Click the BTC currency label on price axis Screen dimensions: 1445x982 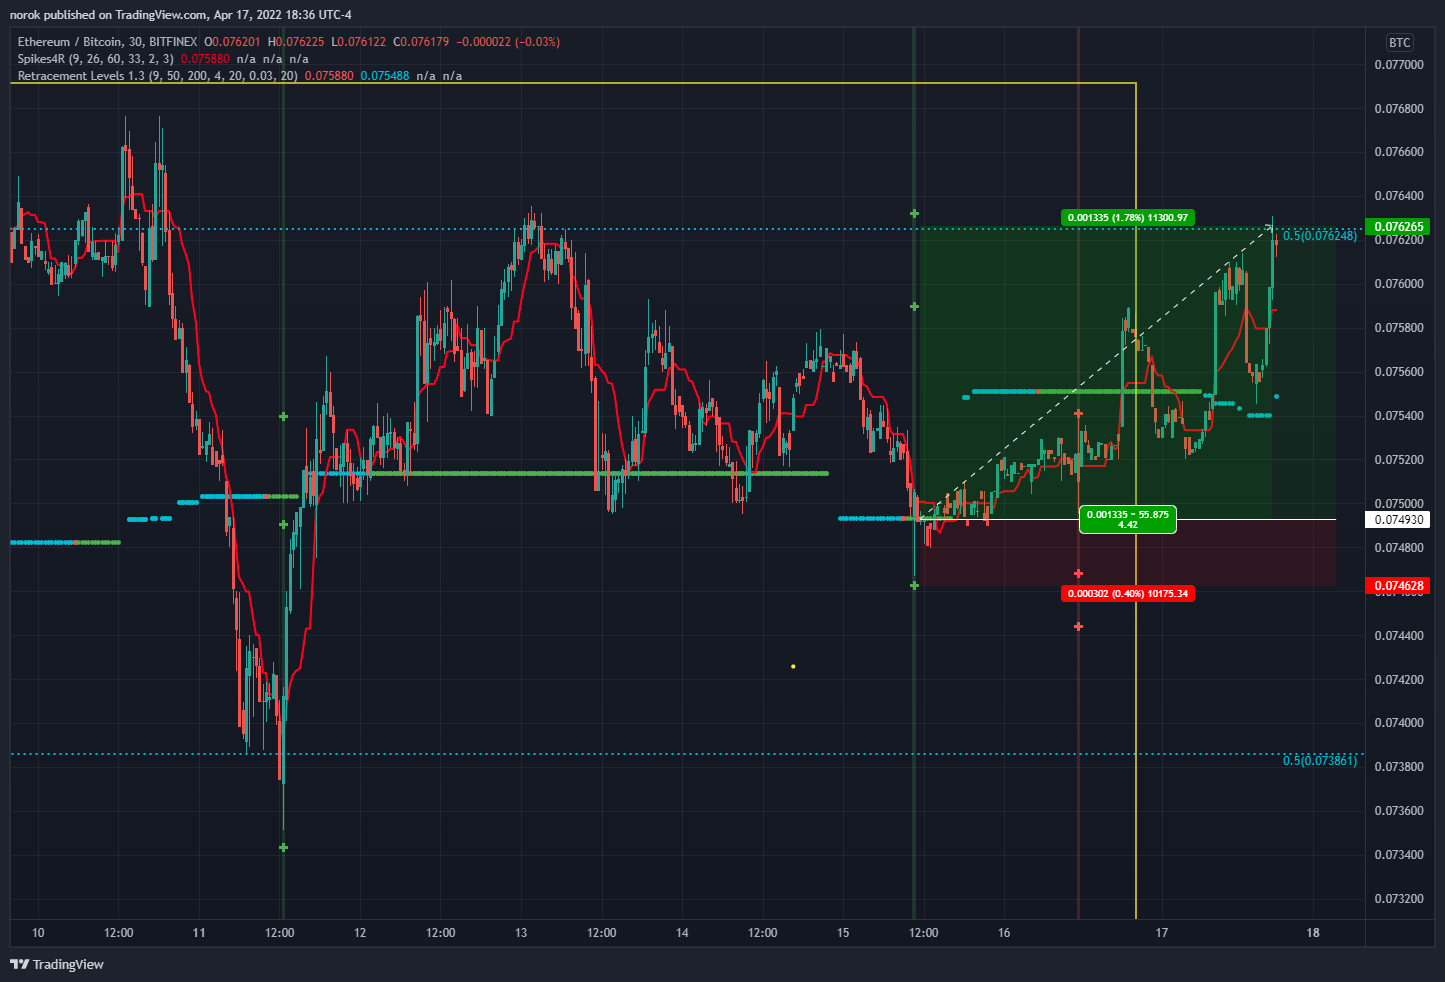(x=1399, y=42)
